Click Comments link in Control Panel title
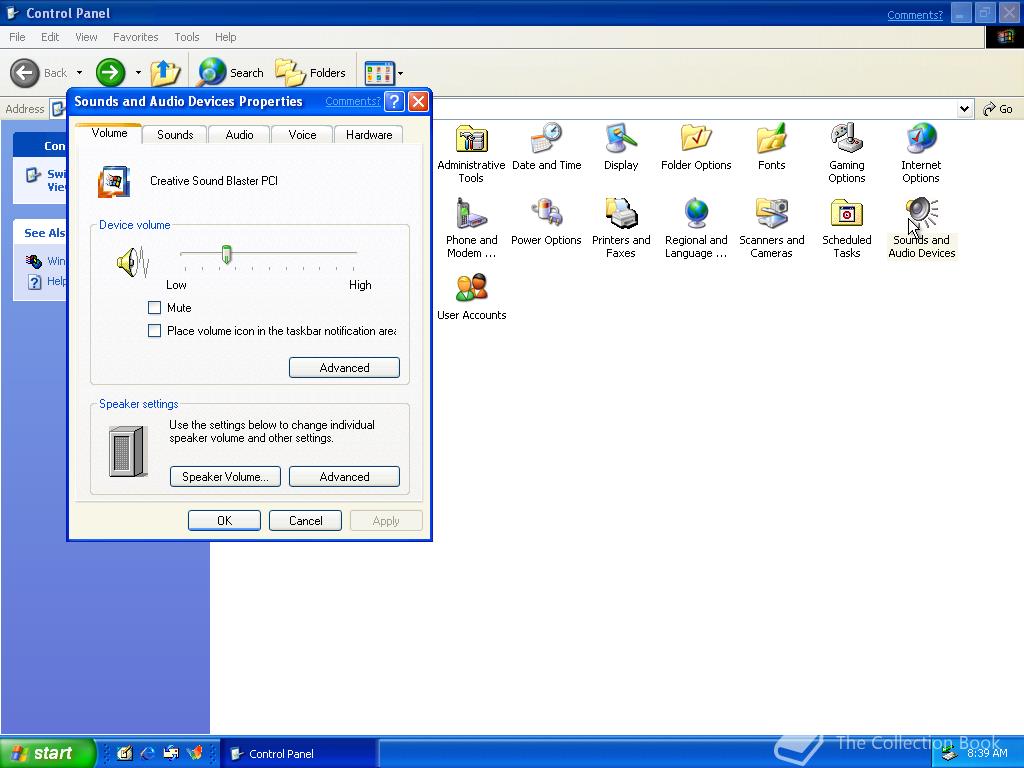1024x768 pixels. point(915,15)
